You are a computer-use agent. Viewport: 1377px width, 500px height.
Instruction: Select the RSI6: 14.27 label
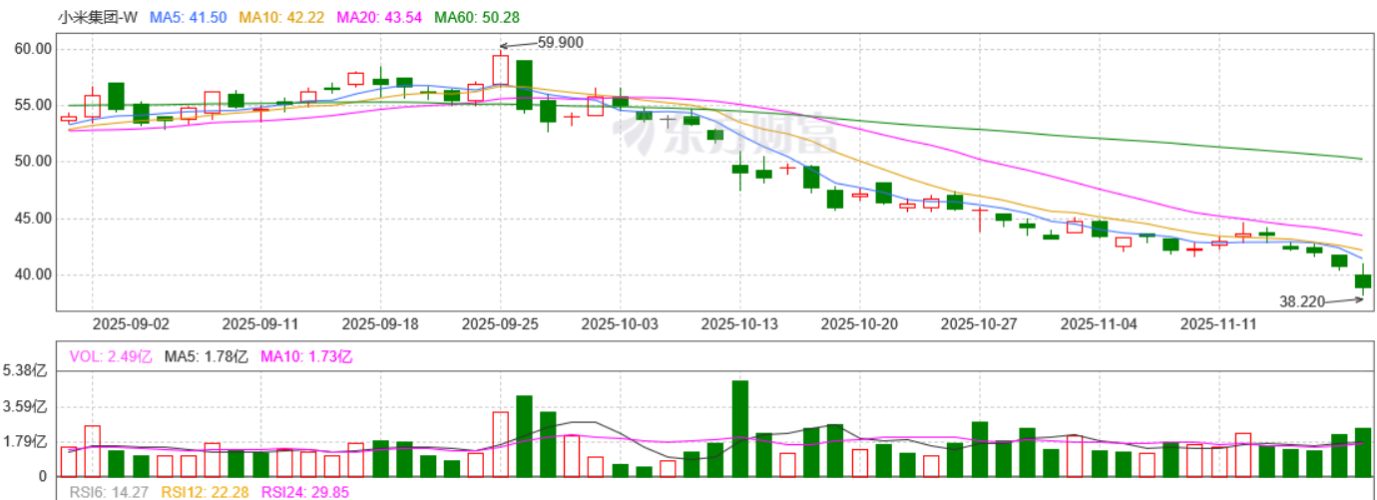pyautogui.click(x=111, y=491)
